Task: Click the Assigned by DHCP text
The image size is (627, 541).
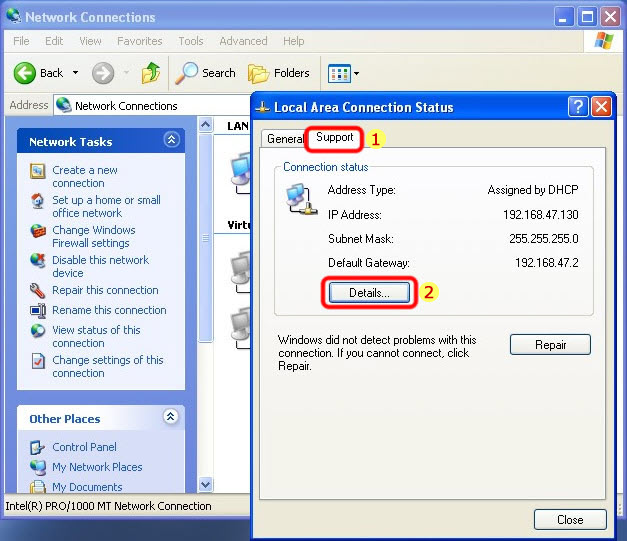Action: tap(533, 190)
